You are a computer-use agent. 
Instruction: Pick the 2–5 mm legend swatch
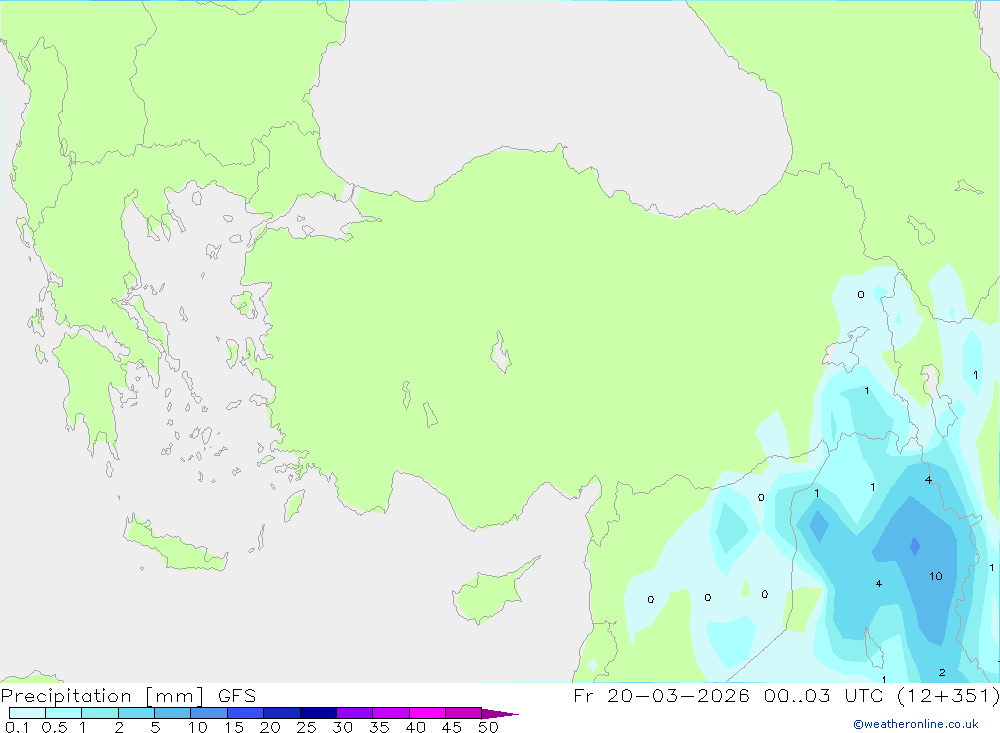click(136, 713)
